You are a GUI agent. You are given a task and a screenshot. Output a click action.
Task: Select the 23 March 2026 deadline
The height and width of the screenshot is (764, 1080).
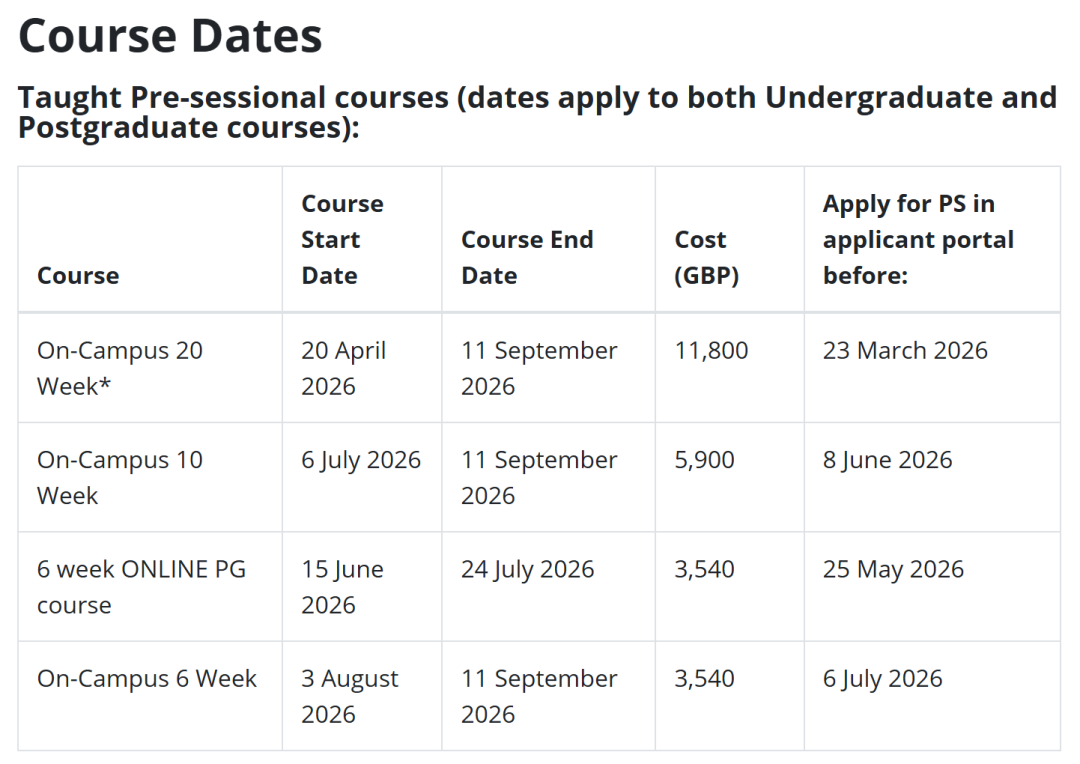tap(905, 350)
